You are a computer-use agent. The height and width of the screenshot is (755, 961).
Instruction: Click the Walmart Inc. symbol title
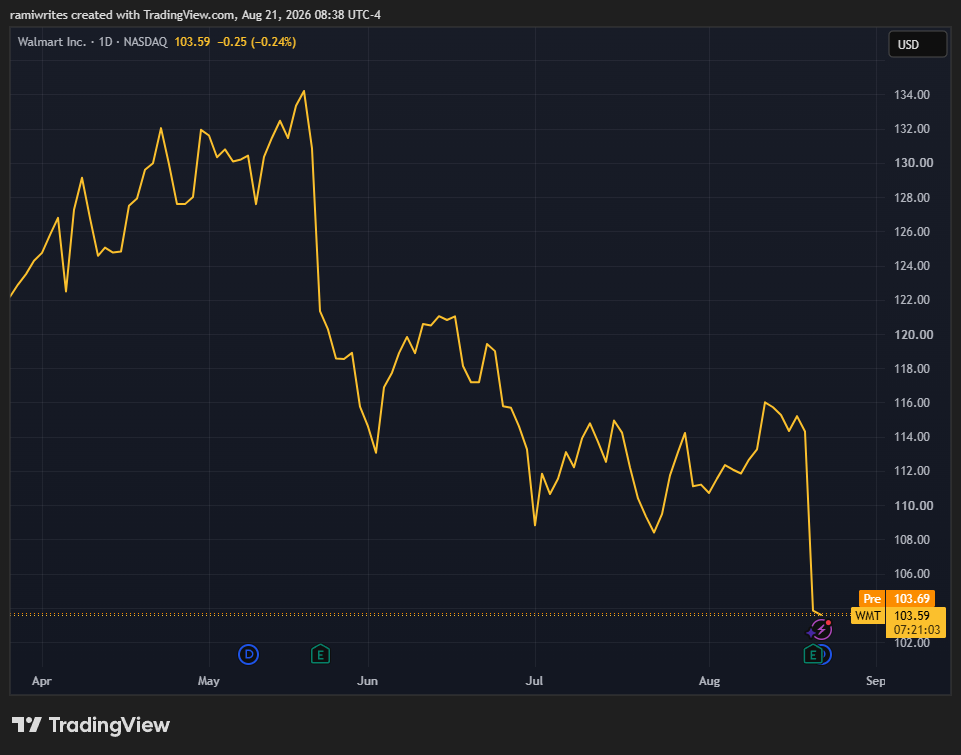[51, 42]
